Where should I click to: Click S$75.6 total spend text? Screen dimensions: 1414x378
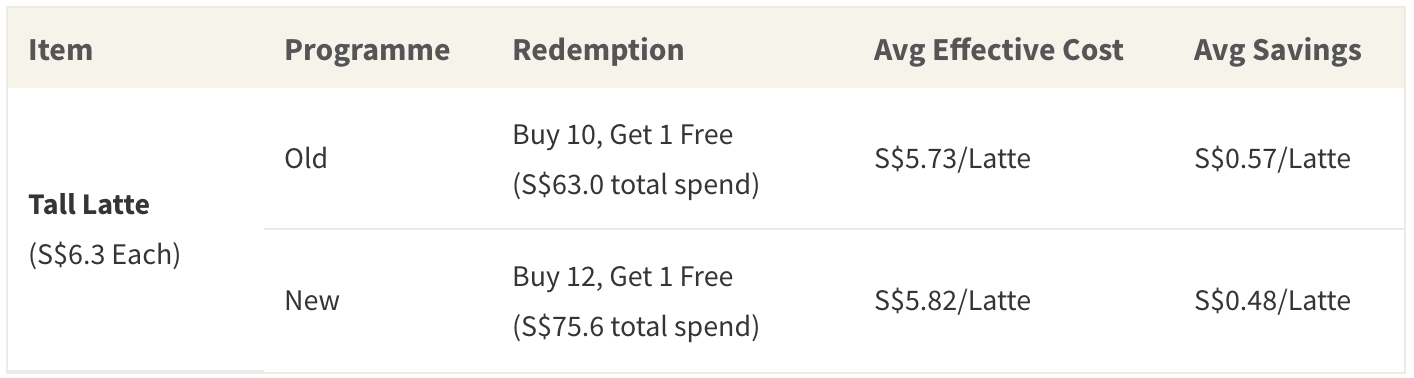tap(636, 326)
